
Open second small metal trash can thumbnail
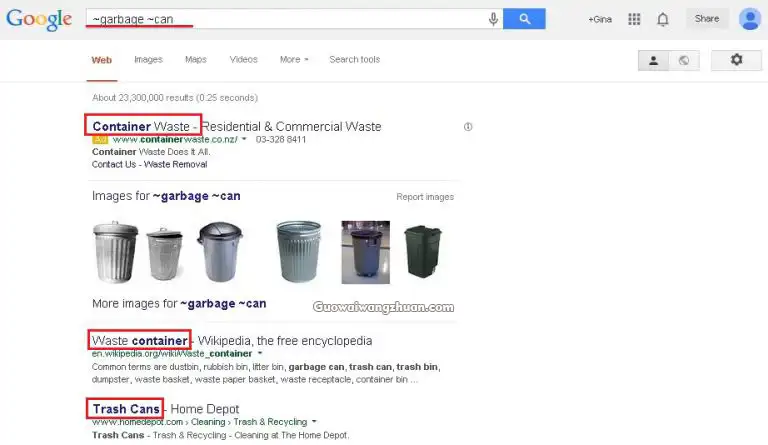pyautogui.click(x=165, y=254)
